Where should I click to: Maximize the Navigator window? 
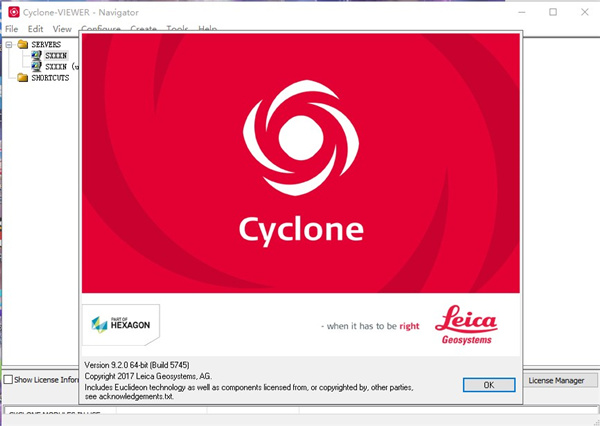click(553, 11)
